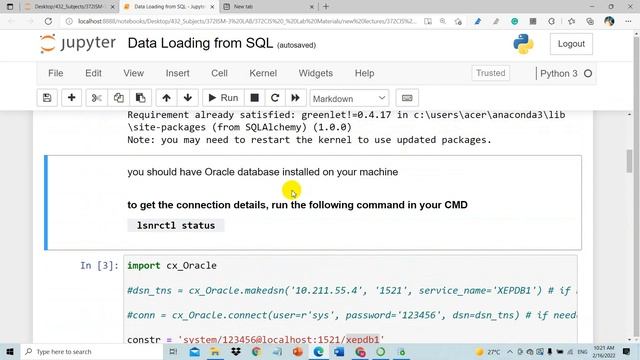Insert a cell below with plus icon
This screenshot has height=360, width=640.
click(71, 98)
